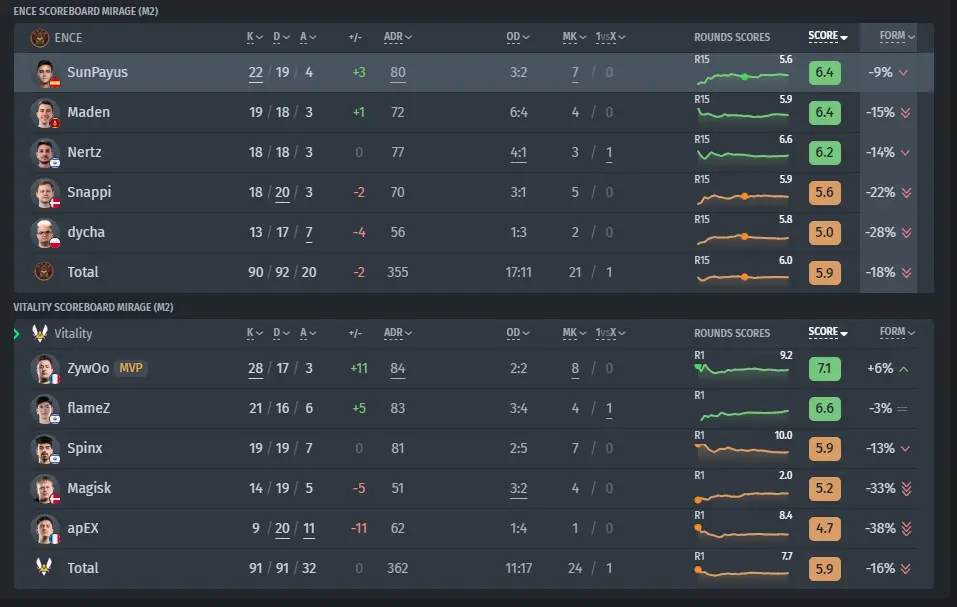The height and width of the screenshot is (607, 957).
Task: Click SunPayus form trend arrow
Action: click(903, 73)
